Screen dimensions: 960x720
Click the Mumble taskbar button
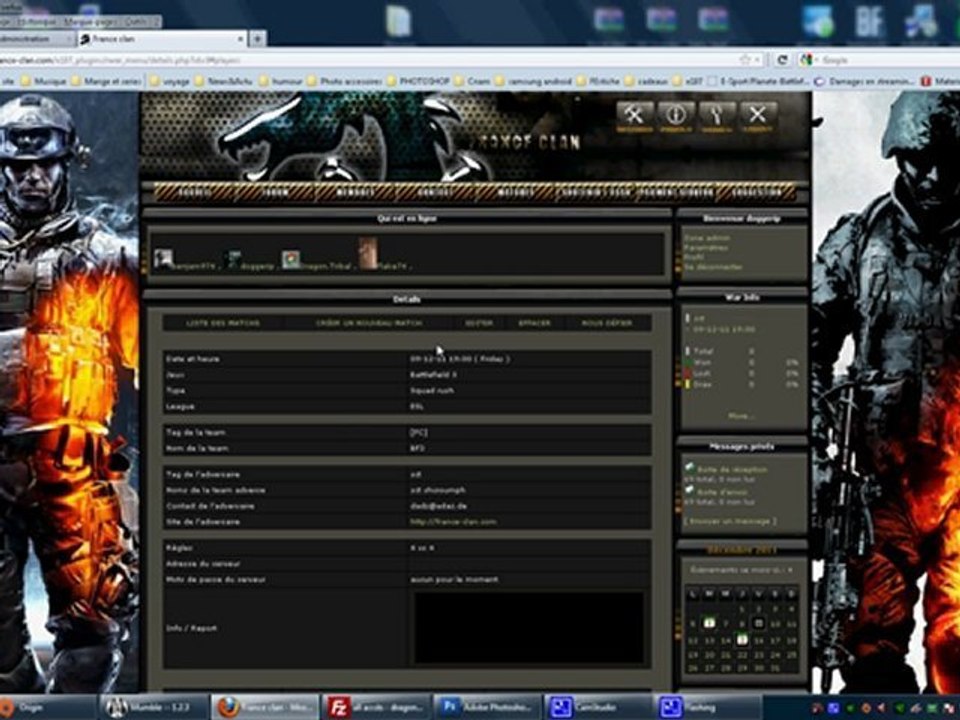pos(153,707)
